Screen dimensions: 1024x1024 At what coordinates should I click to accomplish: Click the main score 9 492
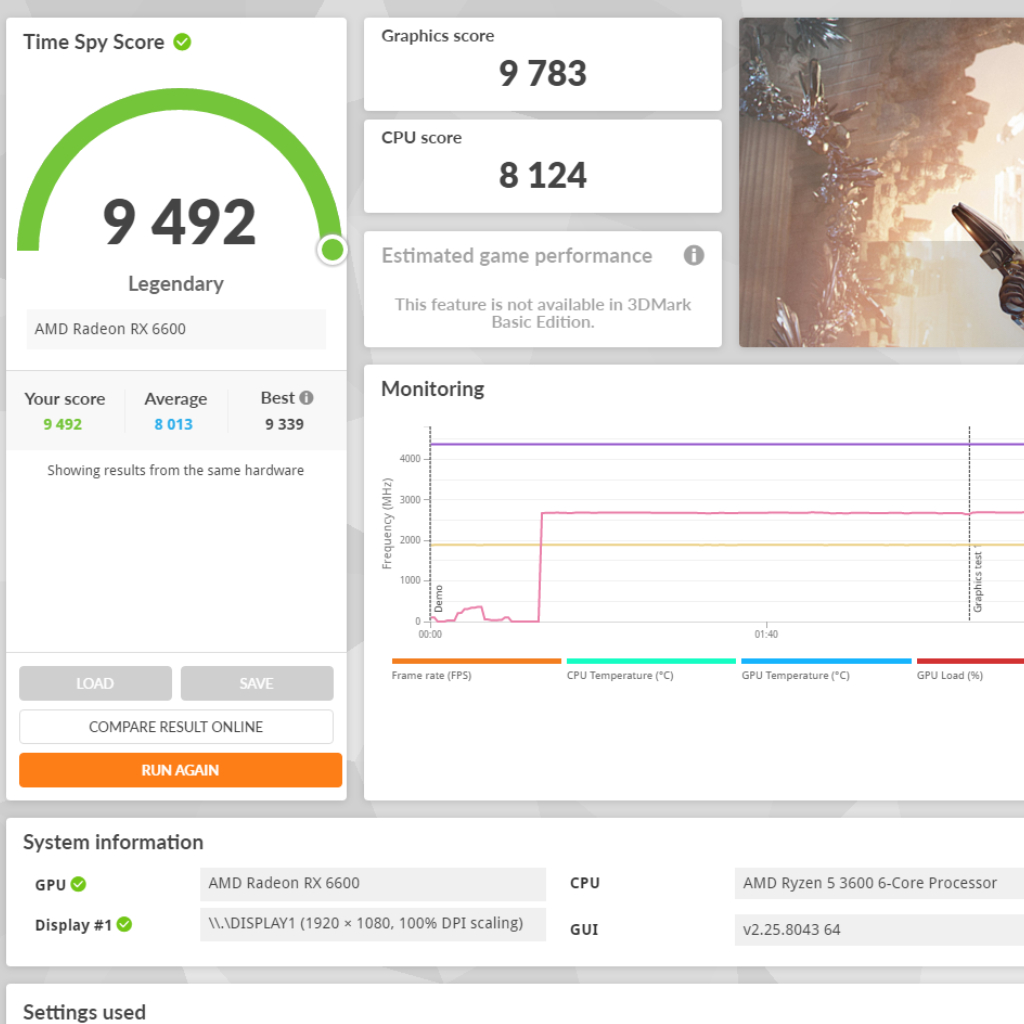(179, 222)
